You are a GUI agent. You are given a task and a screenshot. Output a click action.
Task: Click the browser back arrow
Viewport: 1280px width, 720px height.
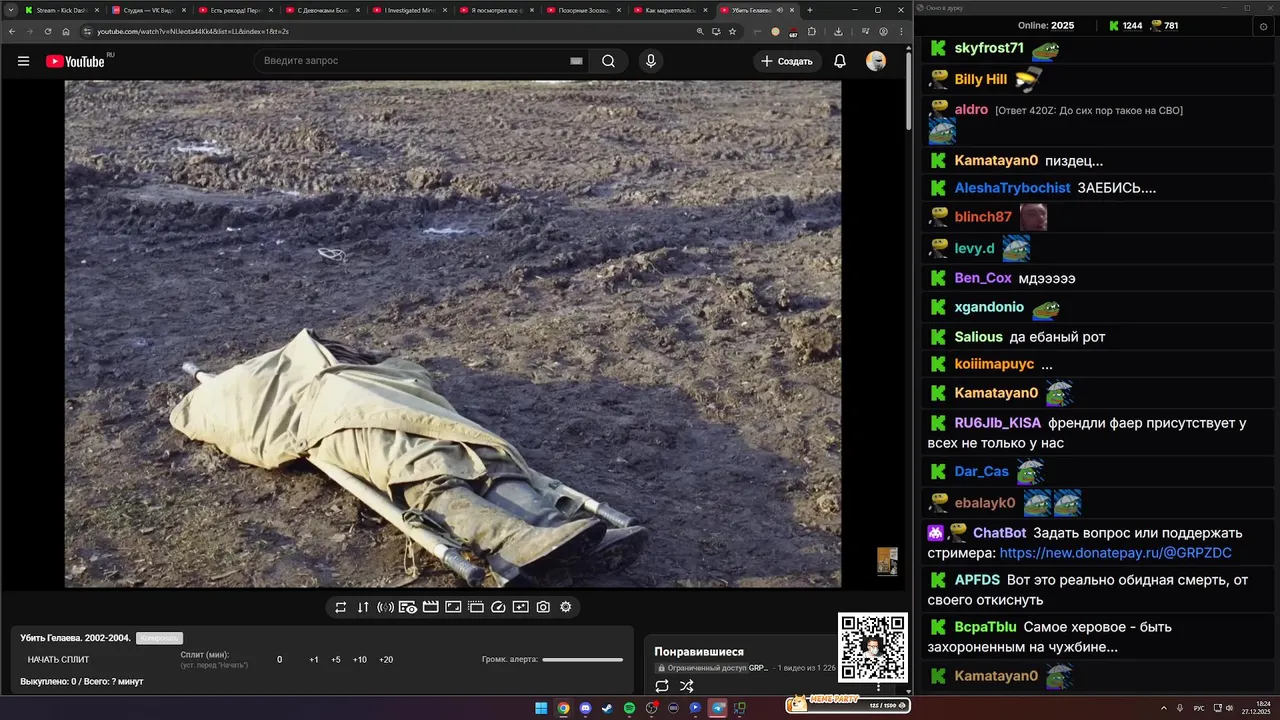click(x=12, y=31)
